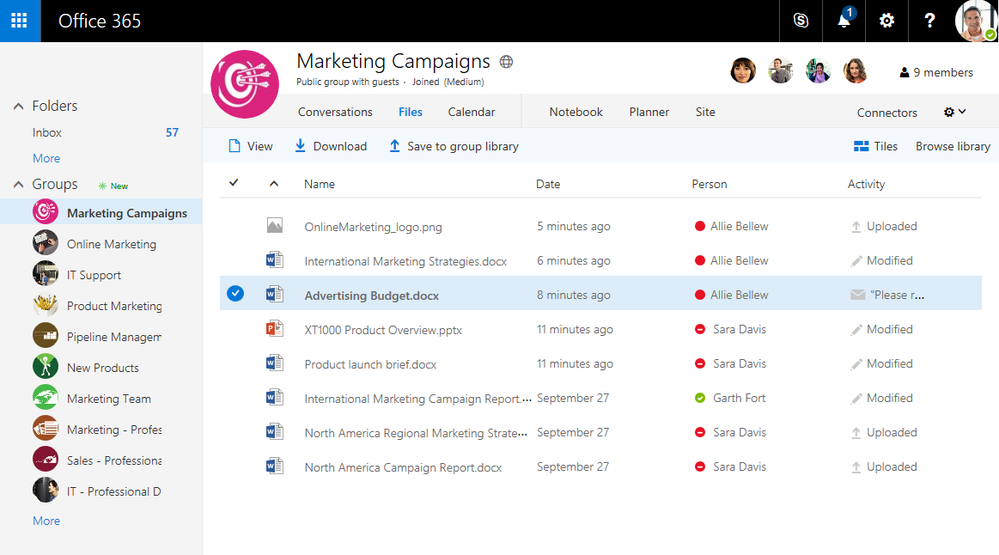Sort by Person column header
Viewport: 999px width, 555px height.
tap(709, 184)
